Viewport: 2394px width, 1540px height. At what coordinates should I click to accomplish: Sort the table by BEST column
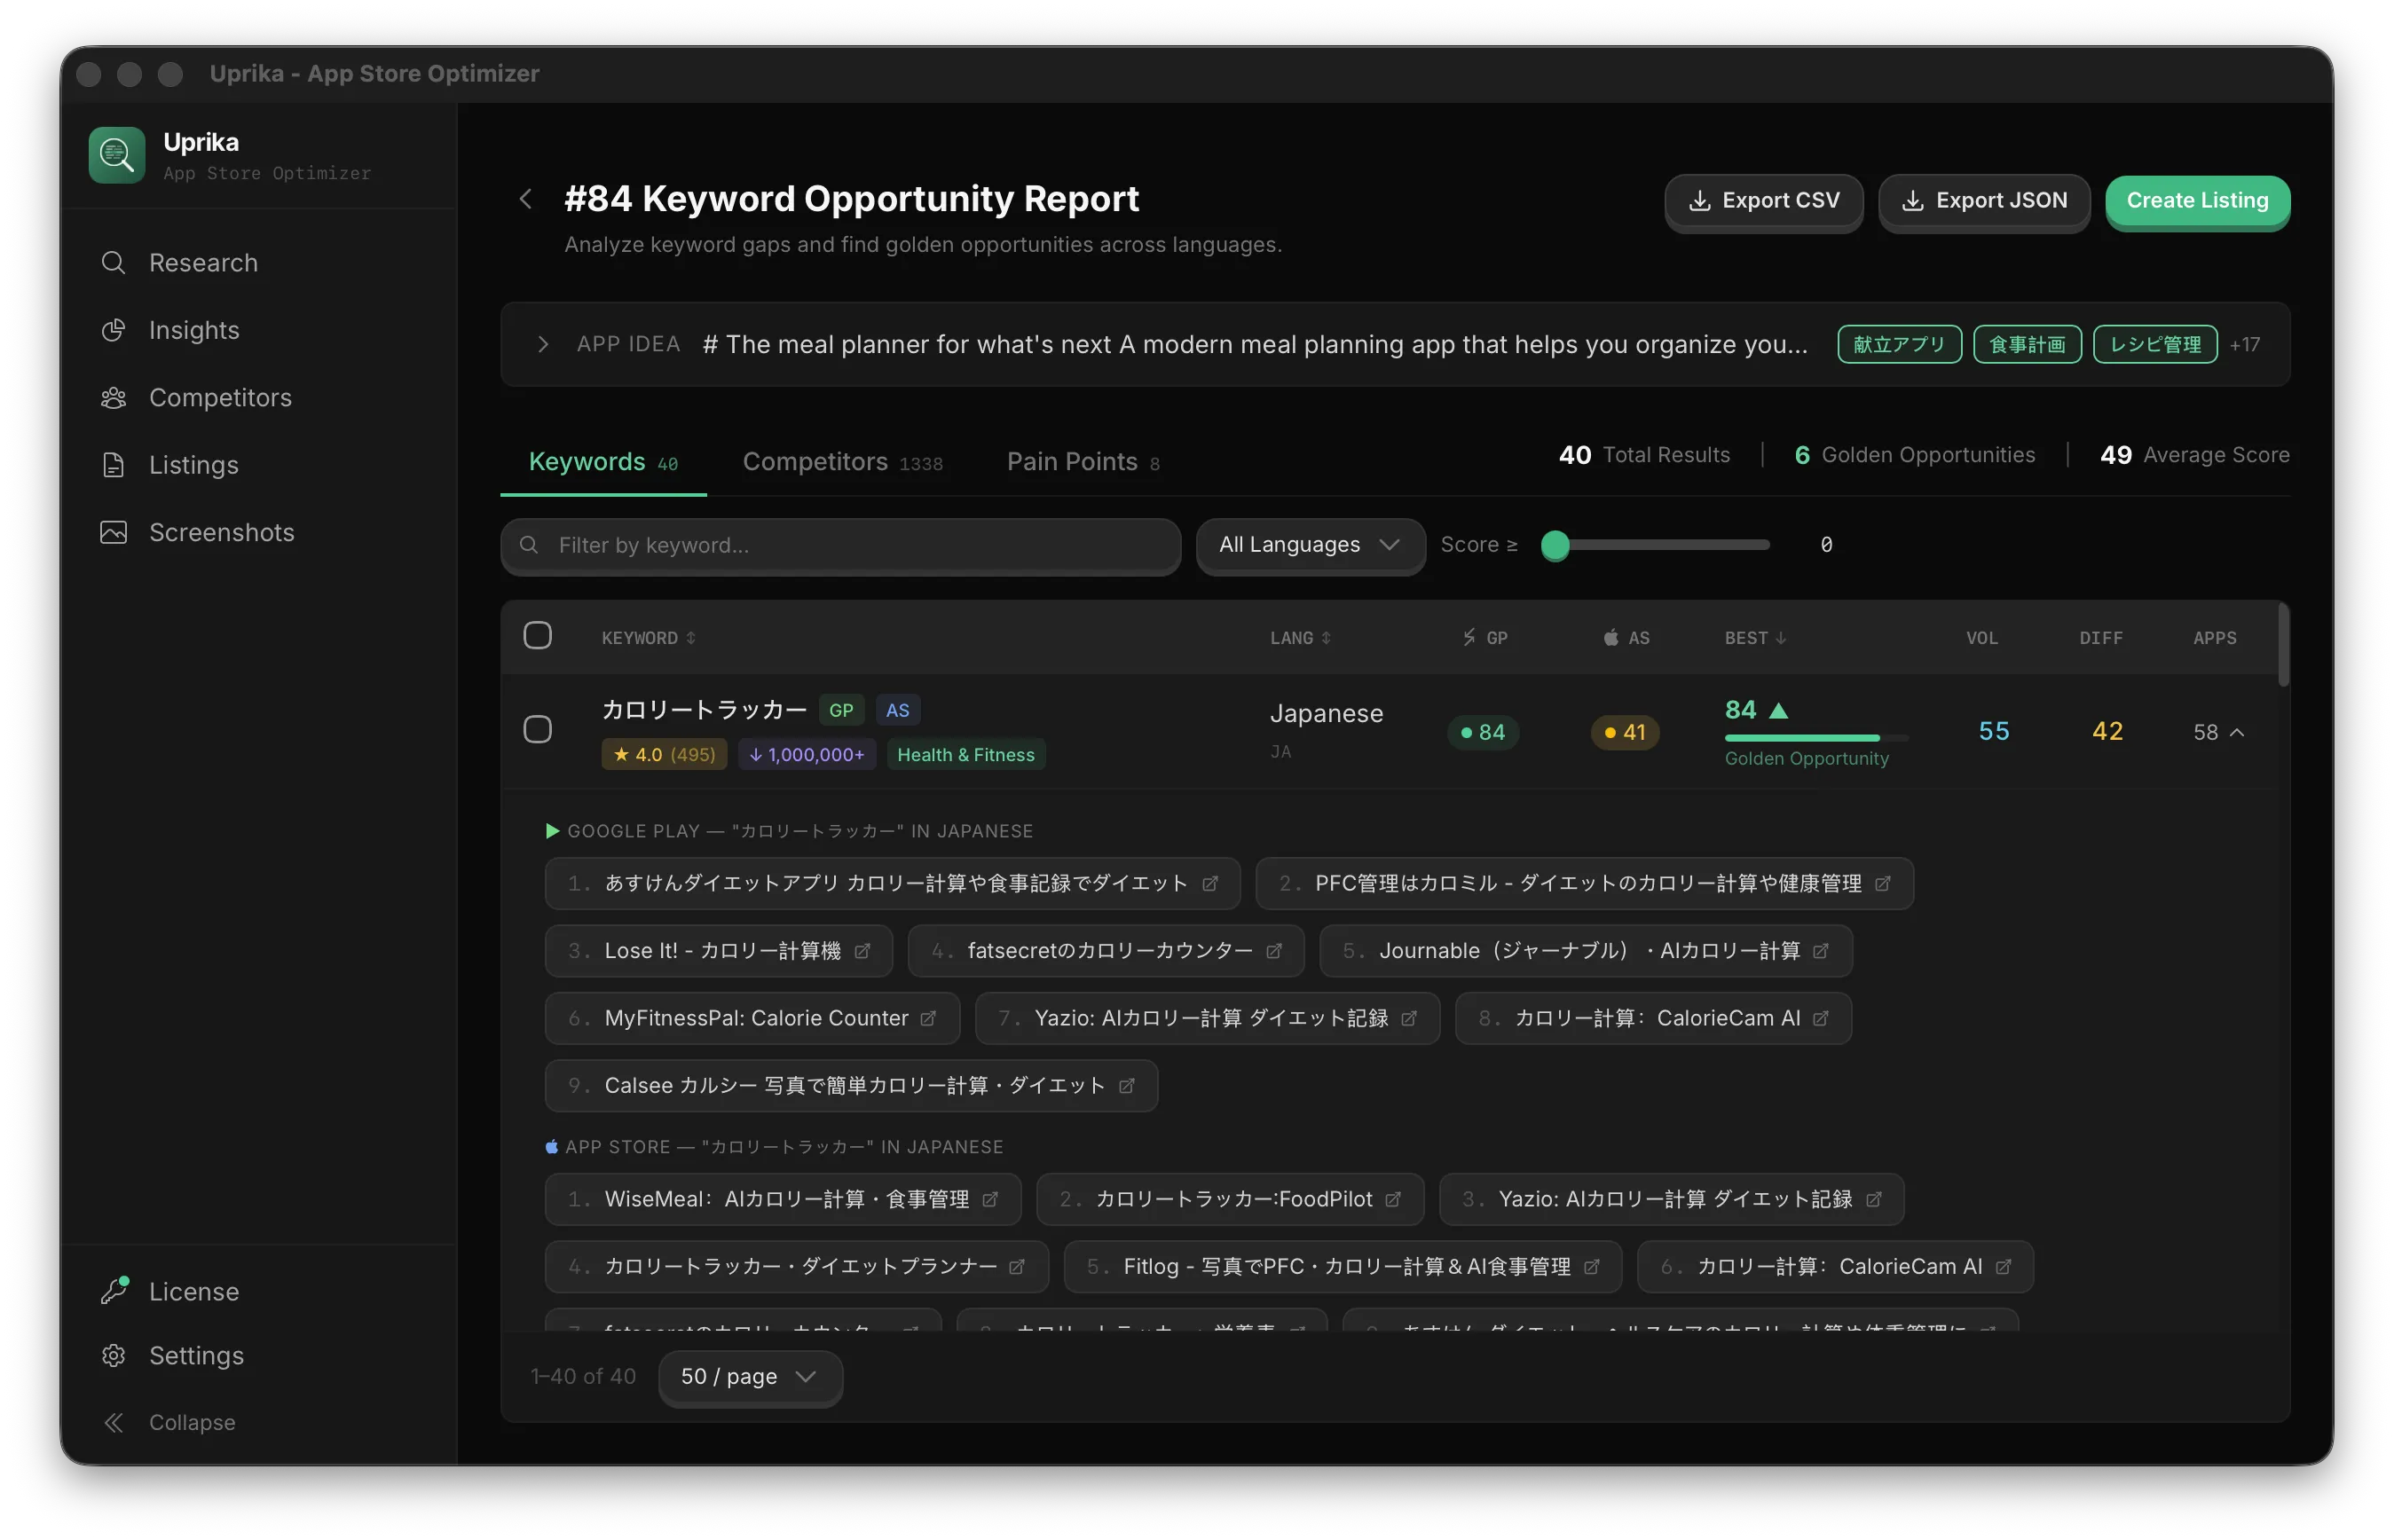[1755, 638]
